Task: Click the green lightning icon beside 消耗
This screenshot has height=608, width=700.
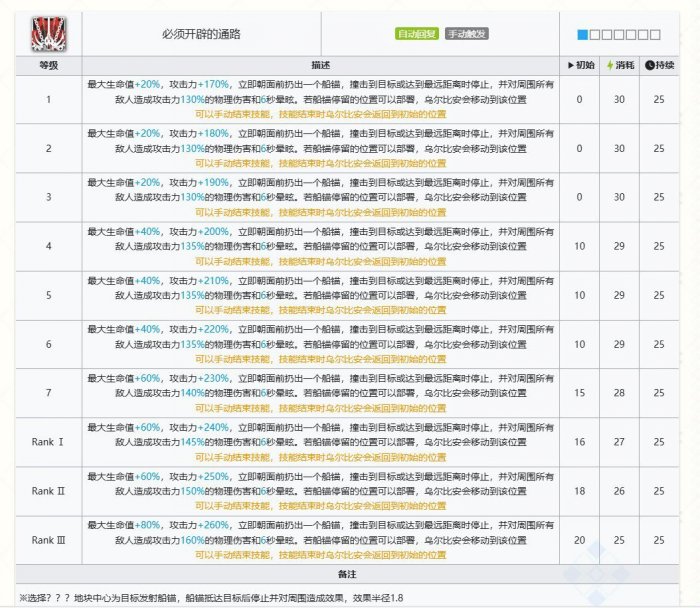Action: (610, 65)
